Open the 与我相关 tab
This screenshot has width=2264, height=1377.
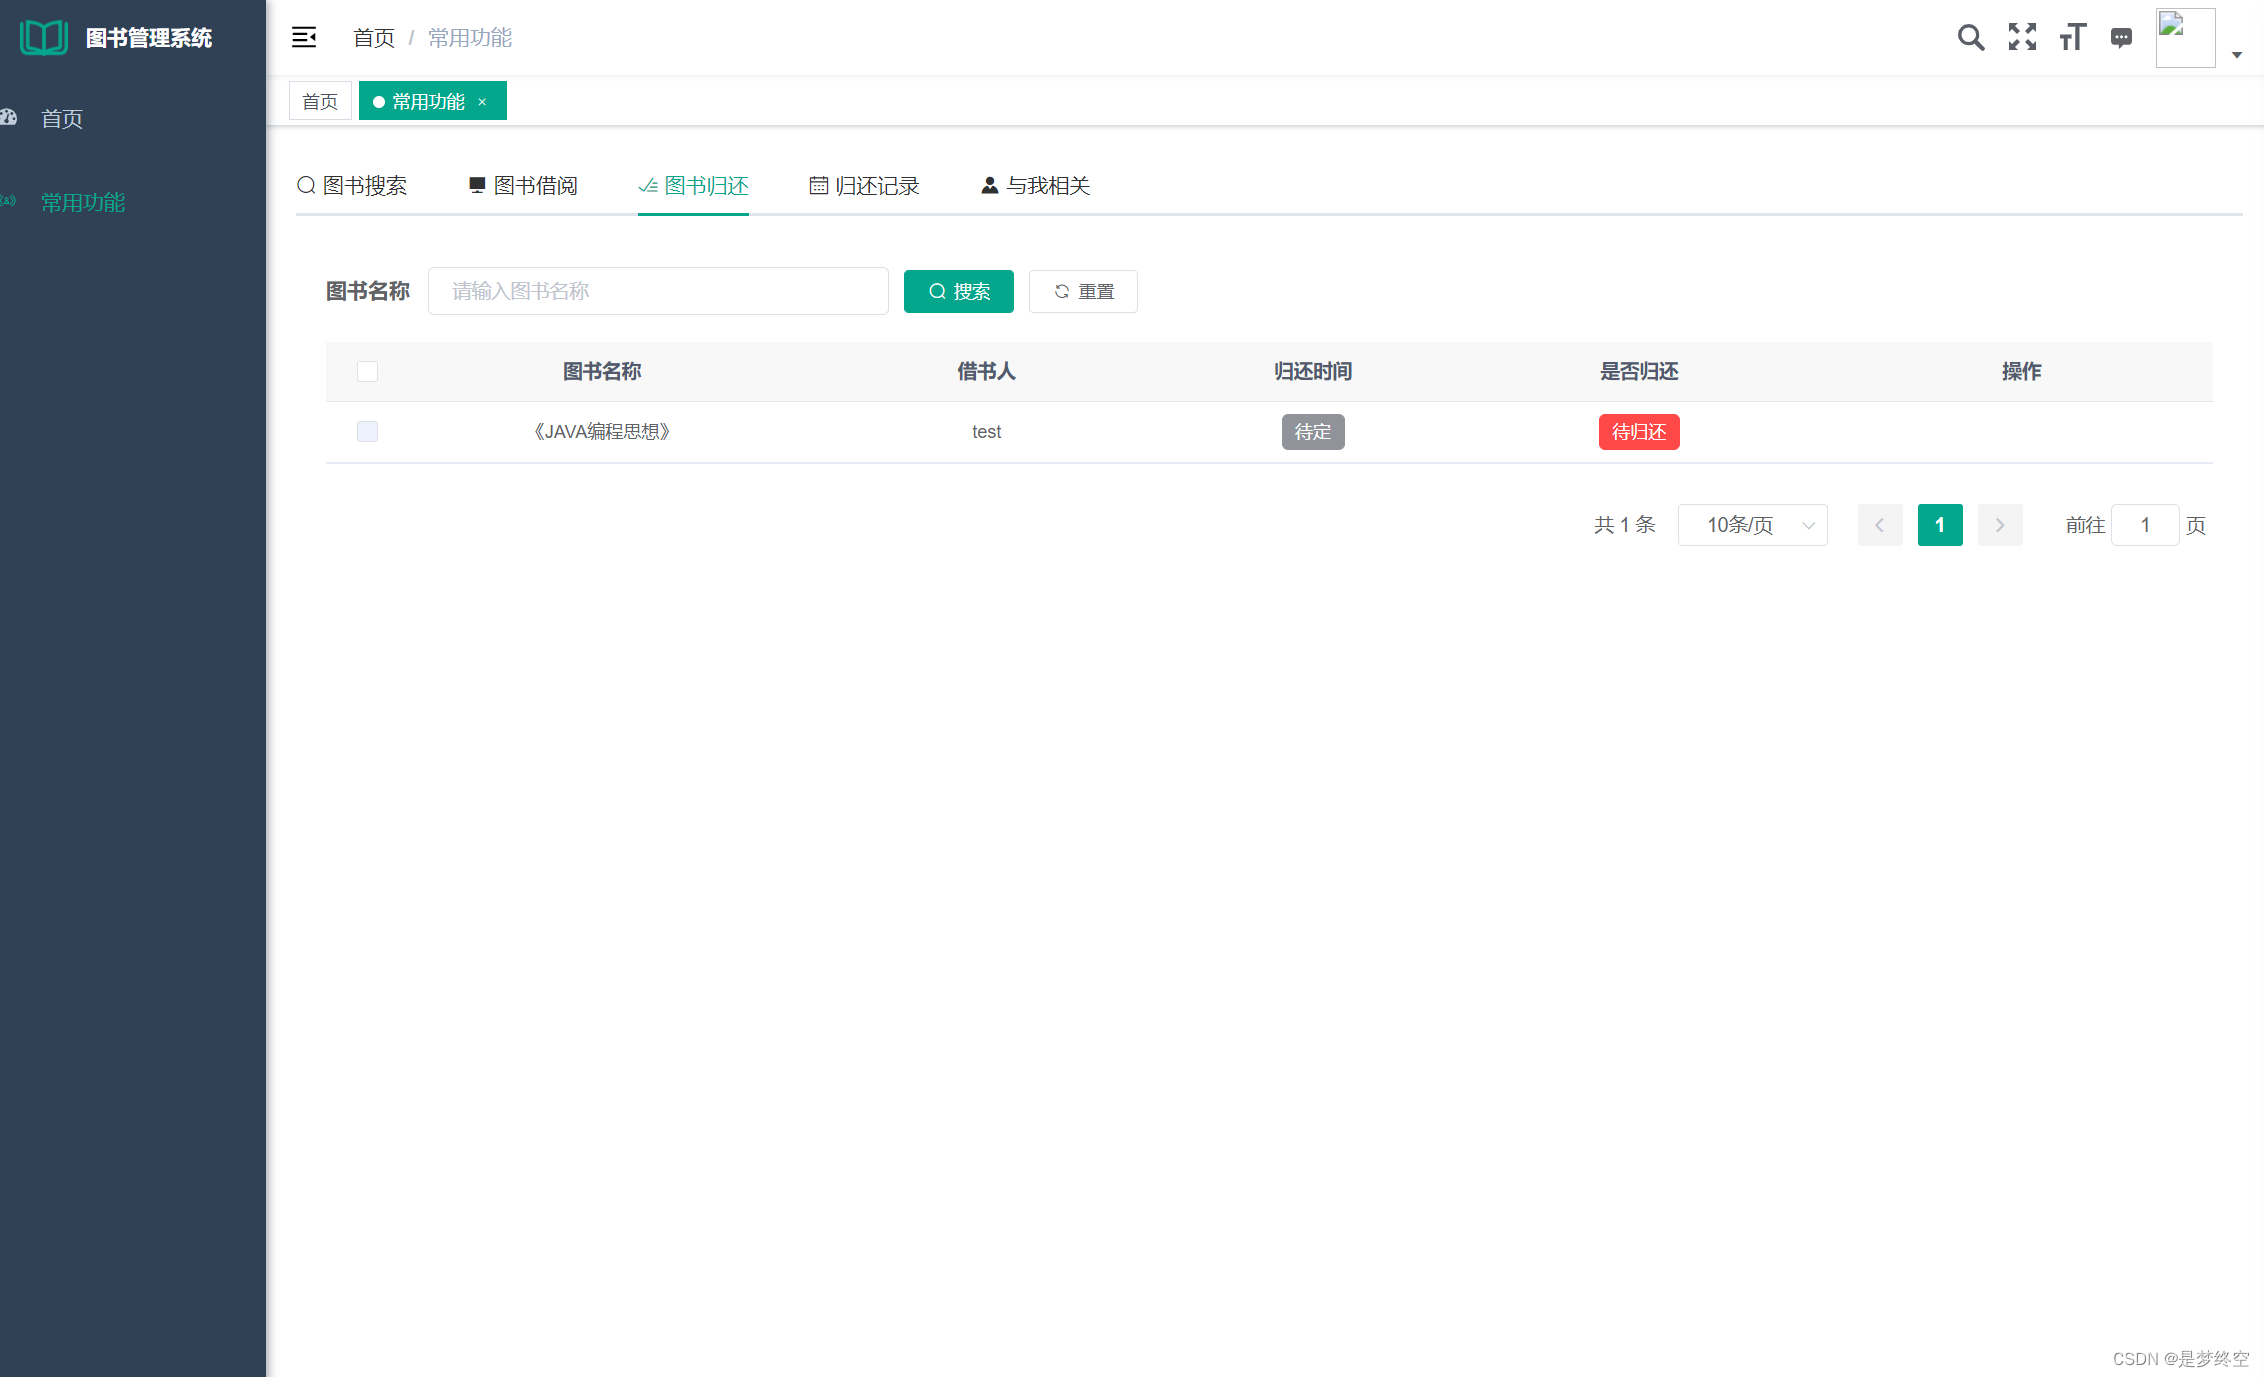point(1036,186)
